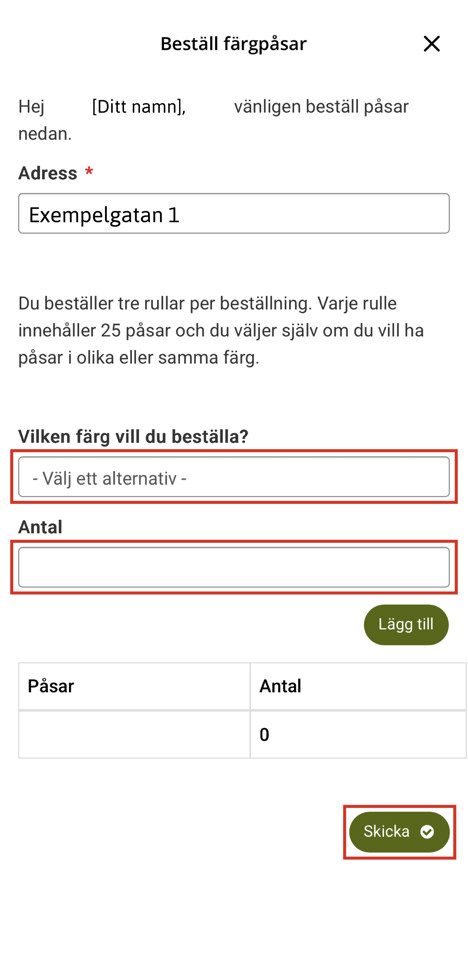Image resolution: width=468 pixels, height=966 pixels.
Task: Click the Adress field label
Action: point(47,173)
